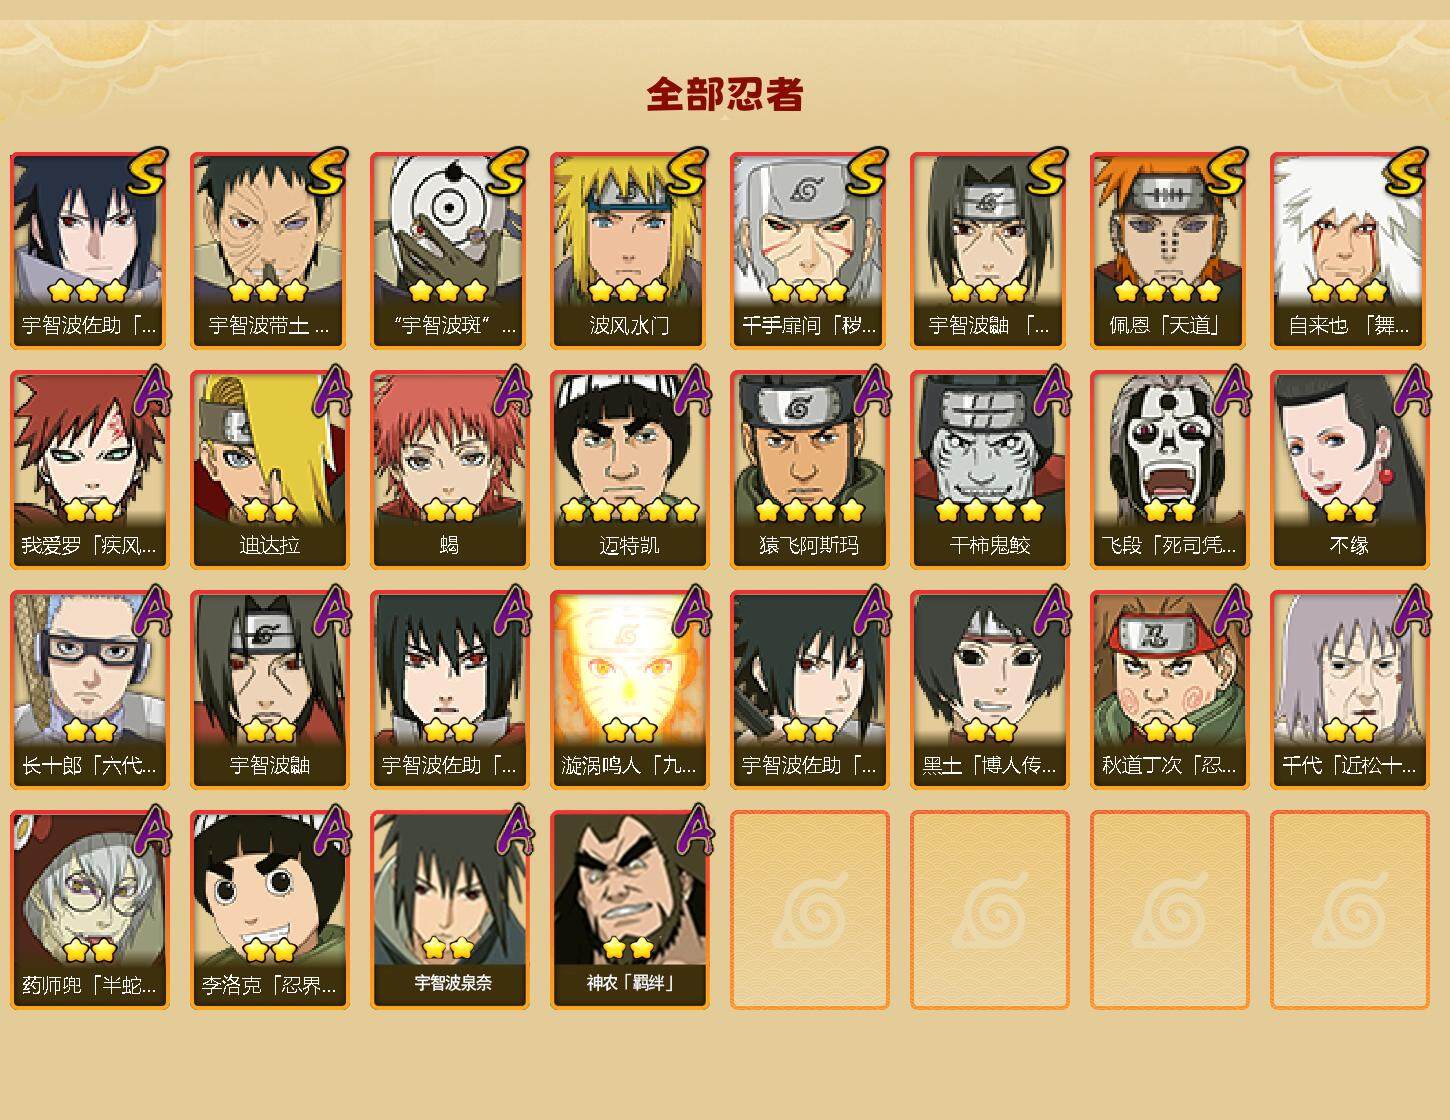This screenshot has width=1450, height=1120.
Task: Open the 黑土「博人传… card
Action: point(989,690)
